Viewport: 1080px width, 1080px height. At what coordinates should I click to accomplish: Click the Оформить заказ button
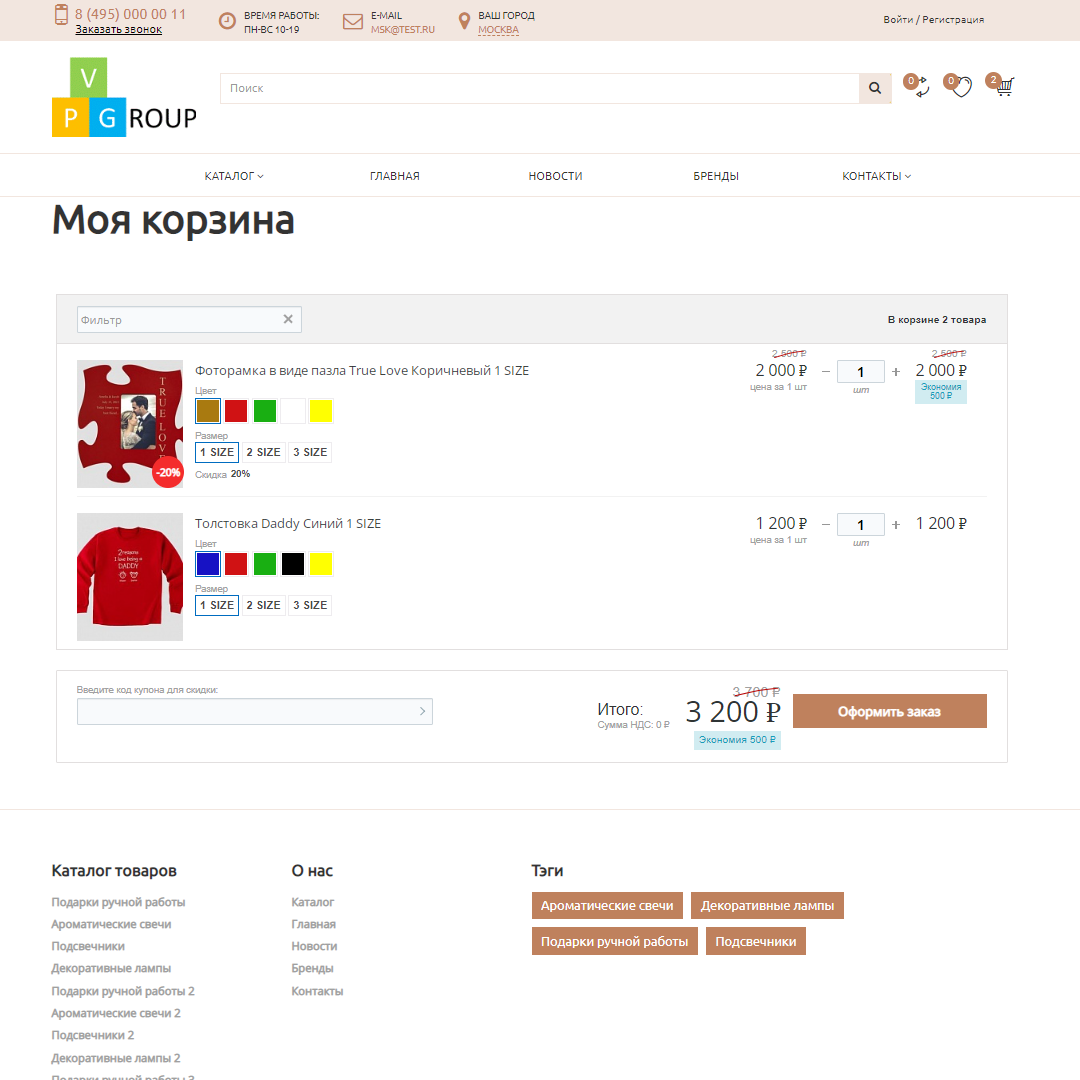click(889, 711)
